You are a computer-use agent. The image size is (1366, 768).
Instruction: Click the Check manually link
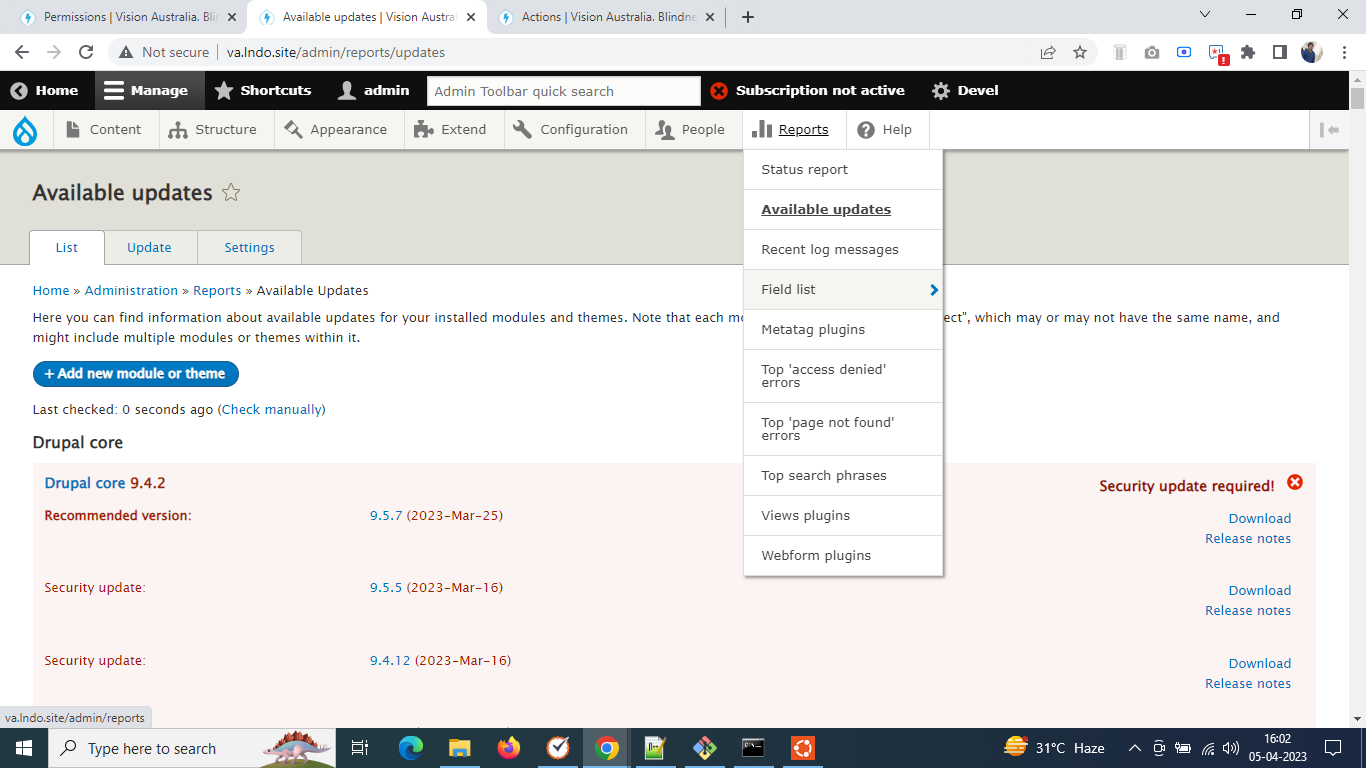(272, 410)
